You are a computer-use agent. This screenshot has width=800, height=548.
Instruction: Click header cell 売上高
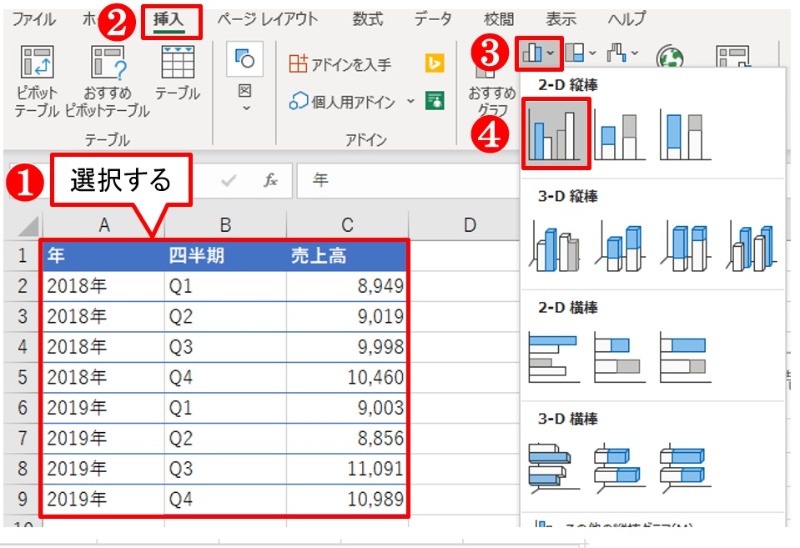click(347, 256)
